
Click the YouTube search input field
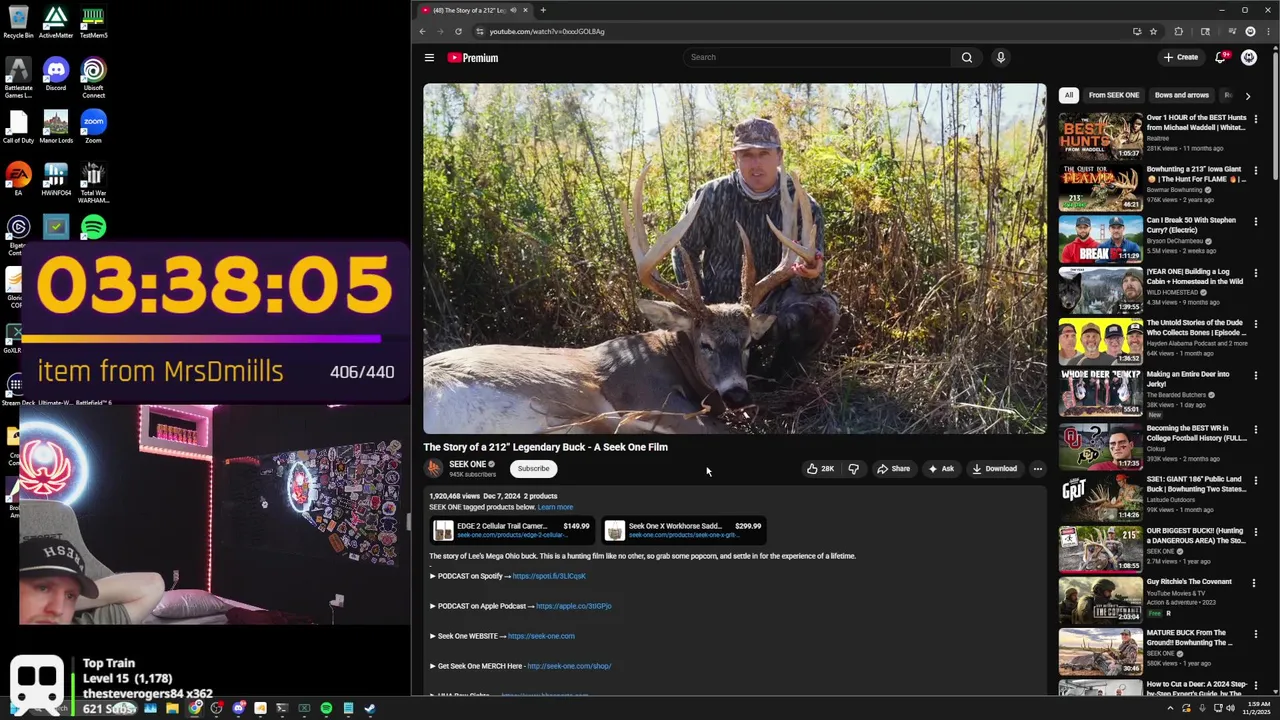tap(816, 58)
